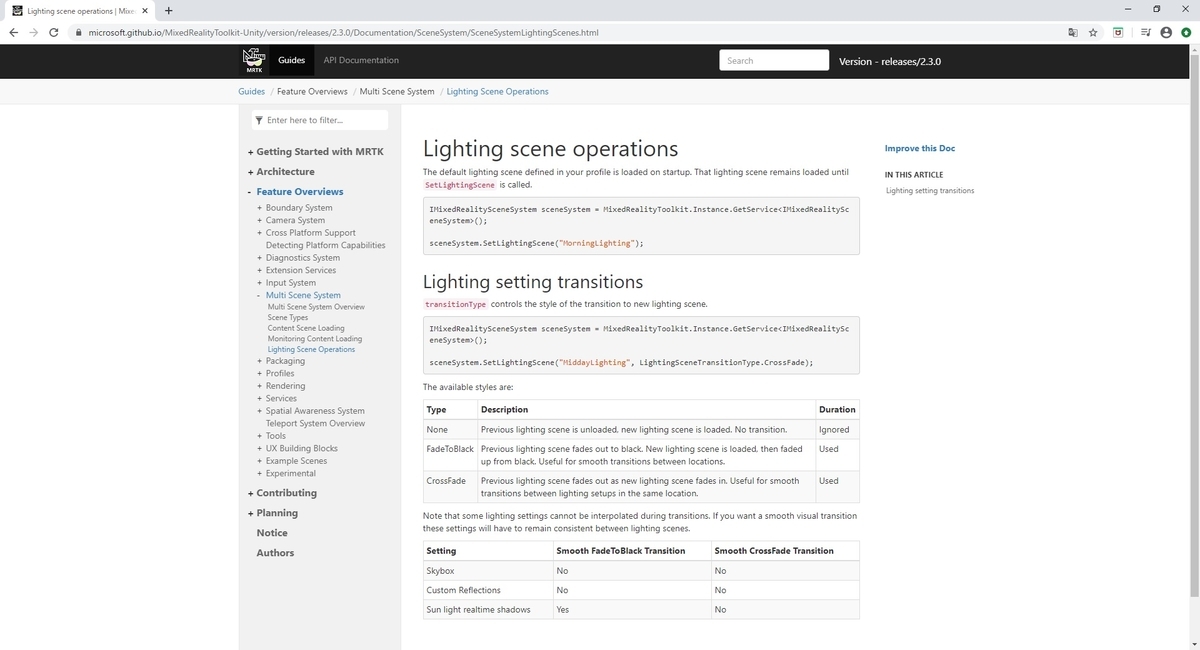1200x650 pixels.
Task: Jump to Lighting setting transitions in article
Action: click(x=930, y=190)
